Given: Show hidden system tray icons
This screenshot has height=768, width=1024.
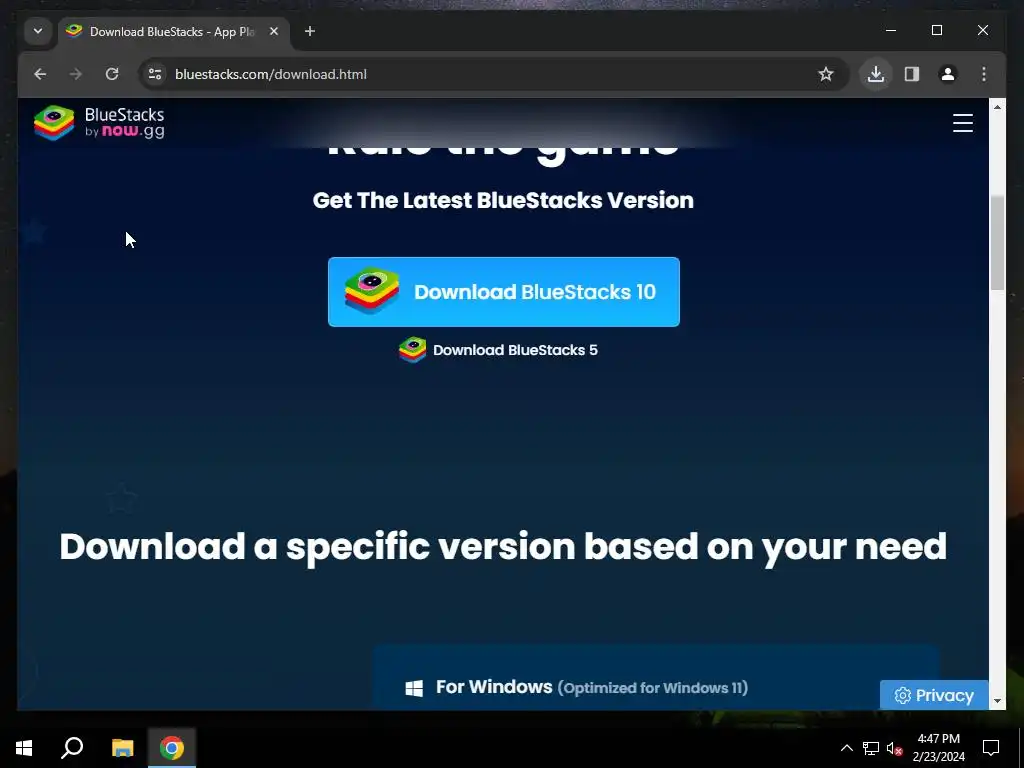Looking at the screenshot, I should click(846, 748).
